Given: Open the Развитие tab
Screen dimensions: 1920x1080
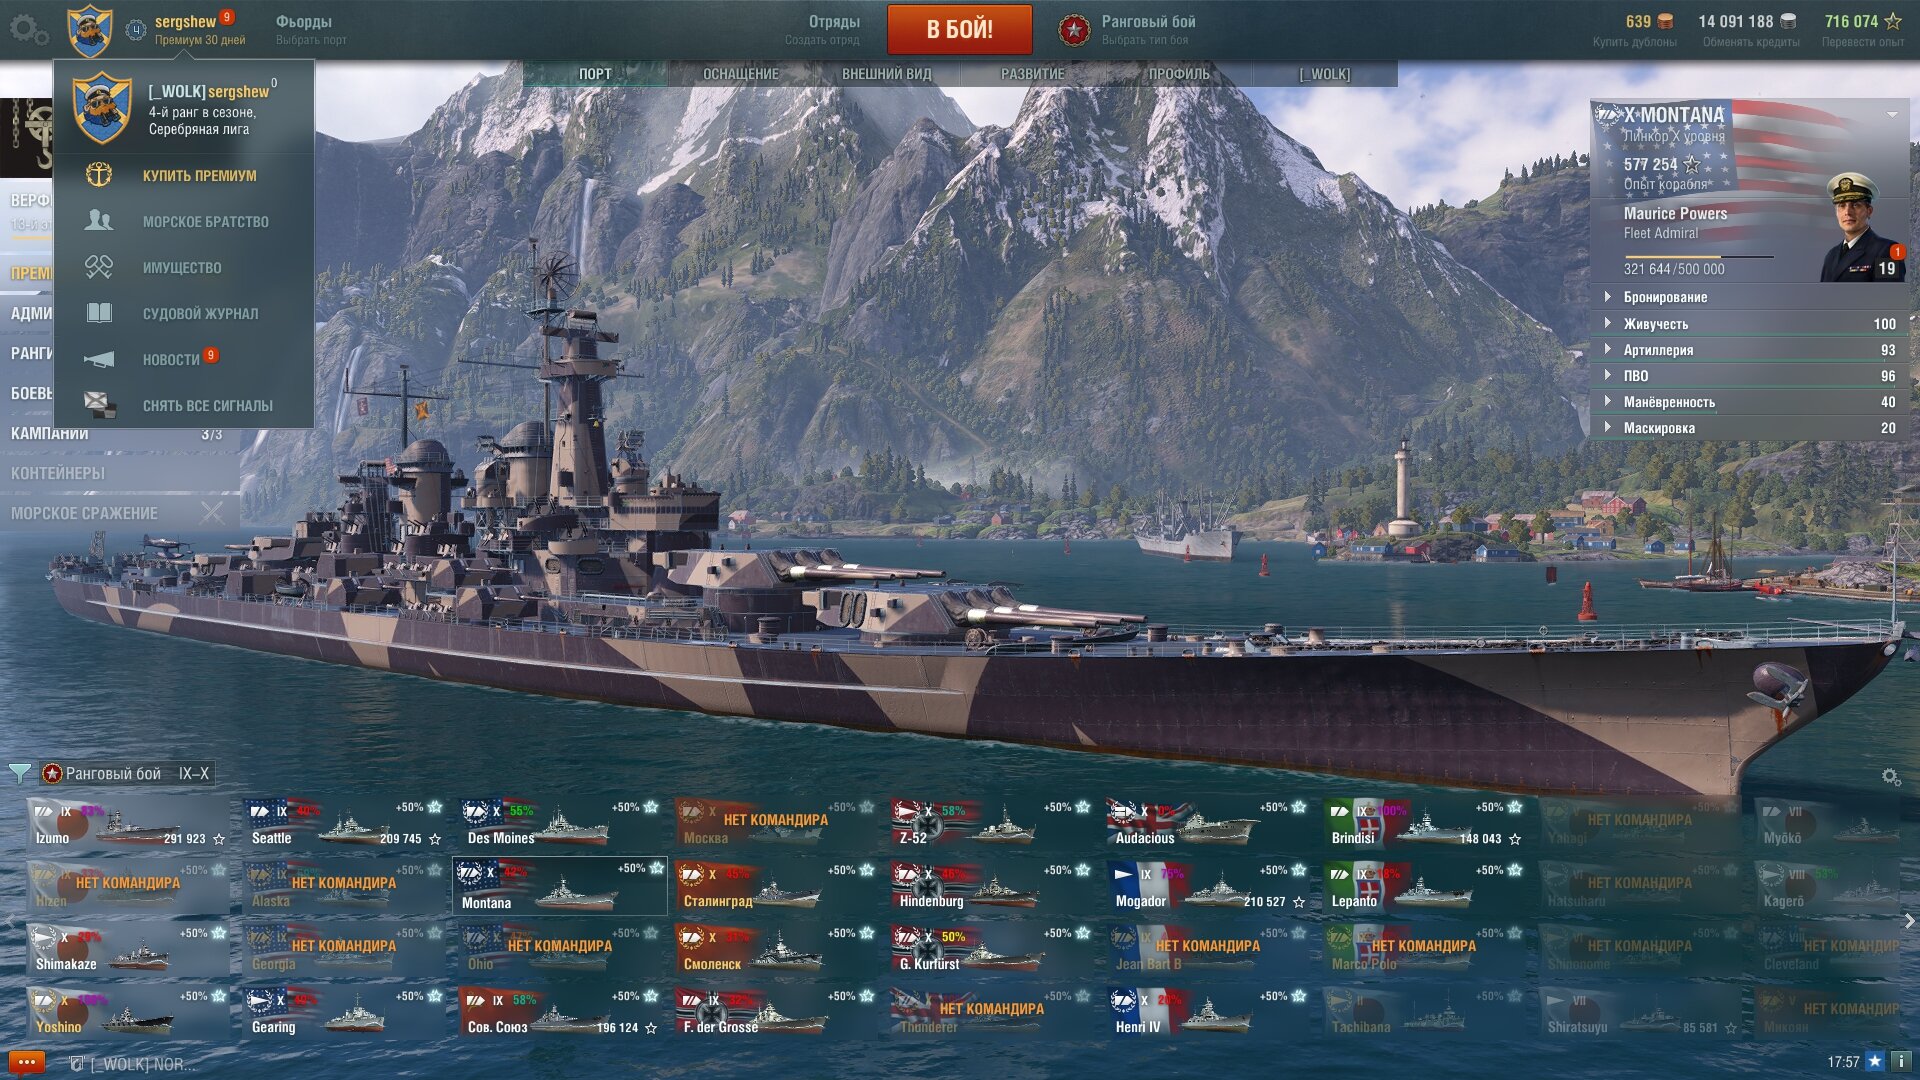Looking at the screenshot, I should 1032,74.
